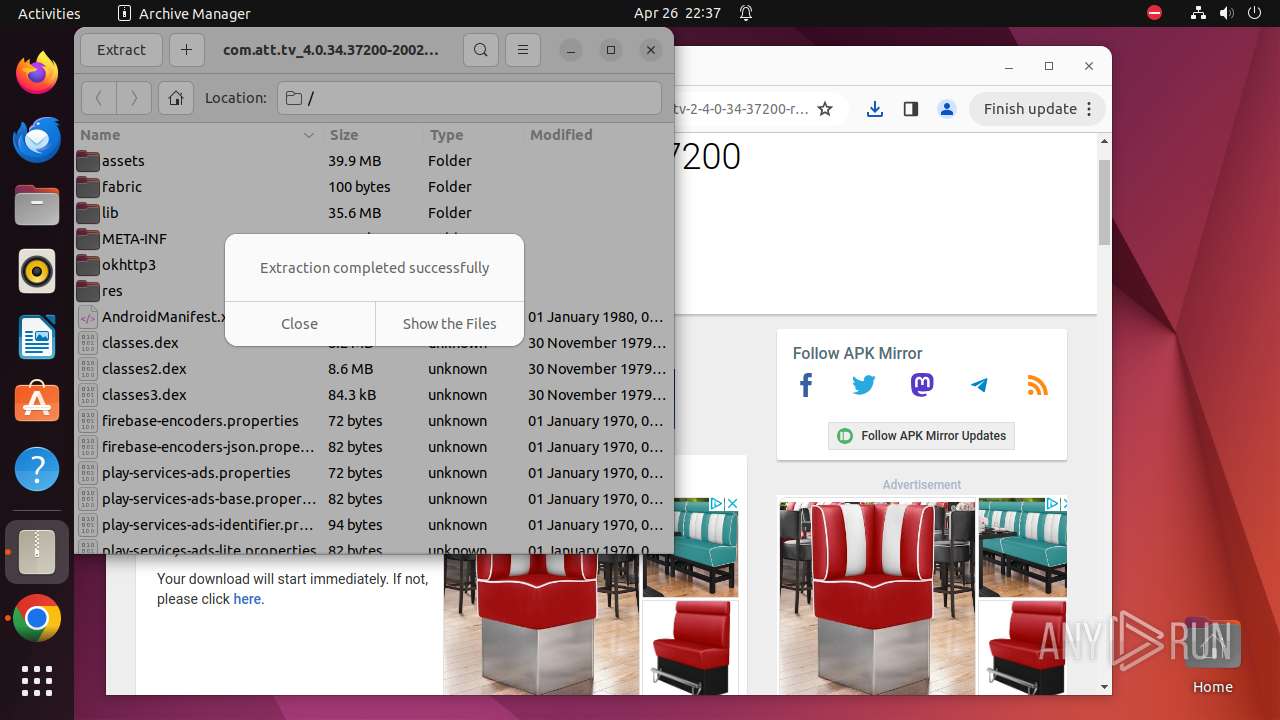Sort by the Size column header
Image resolution: width=1280 pixels, height=720 pixels.
pyautogui.click(x=372, y=135)
